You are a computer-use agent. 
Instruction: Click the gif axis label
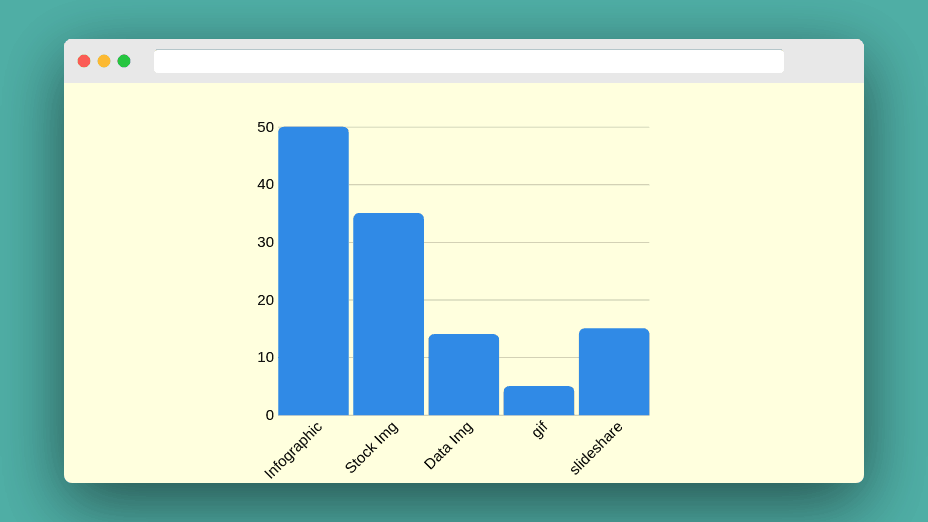[540, 430]
